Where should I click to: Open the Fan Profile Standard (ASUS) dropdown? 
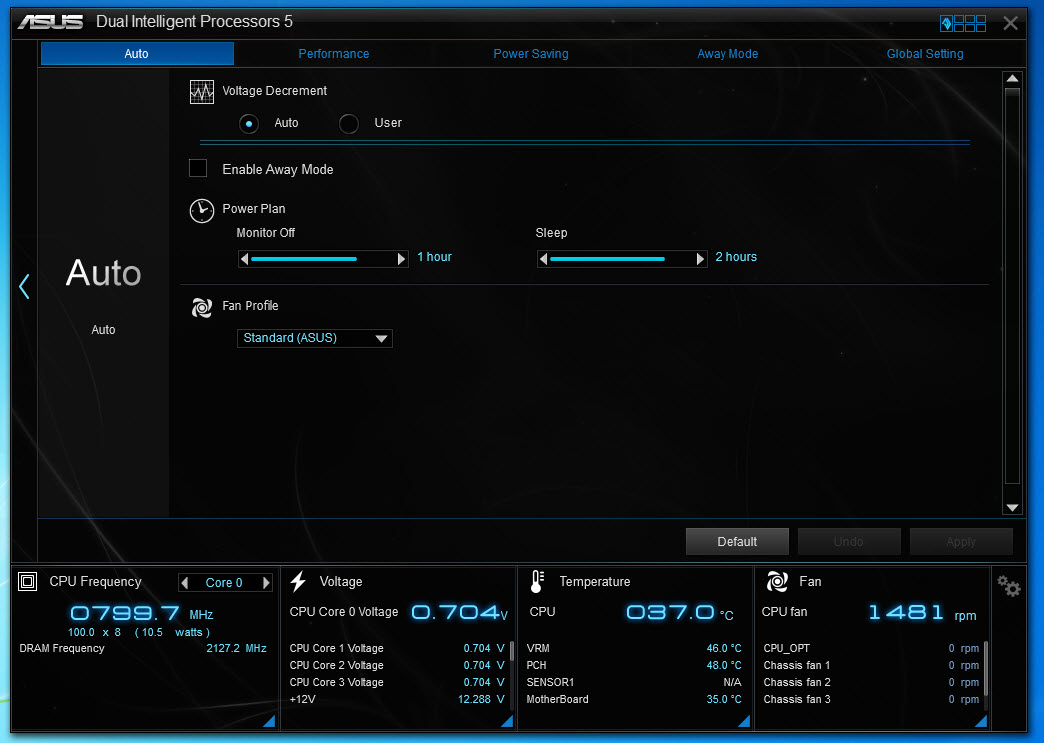[x=315, y=338]
